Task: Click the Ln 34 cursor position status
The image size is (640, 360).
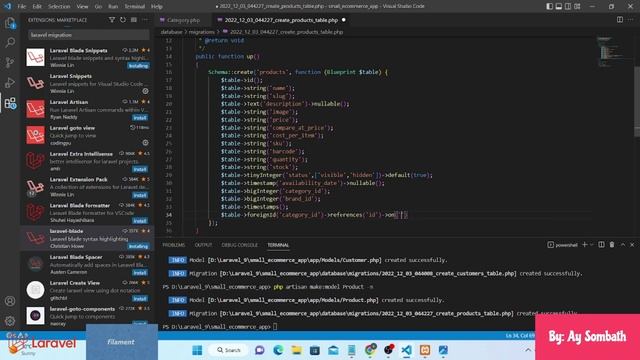Action: 520,336
